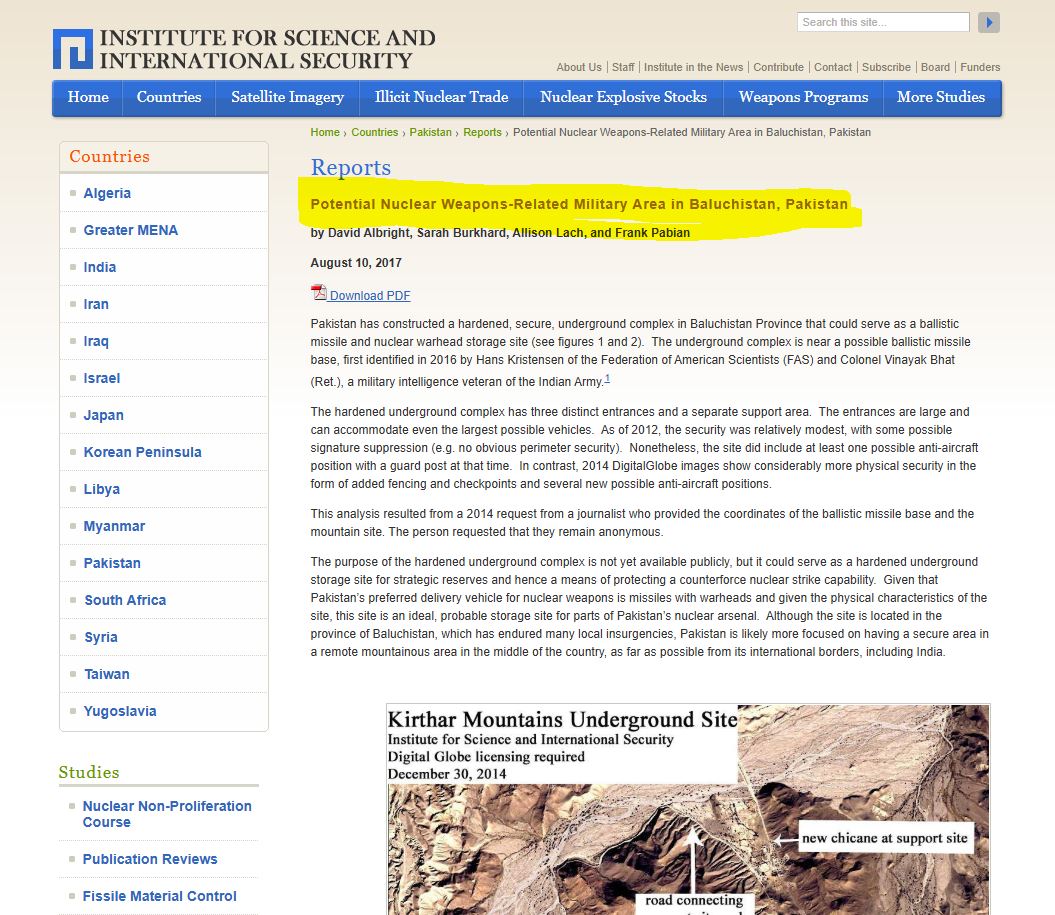Click the ISIS institute logo icon
Image resolution: width=1055 pixels, height=915 pixels.
(x=73, y=49)
